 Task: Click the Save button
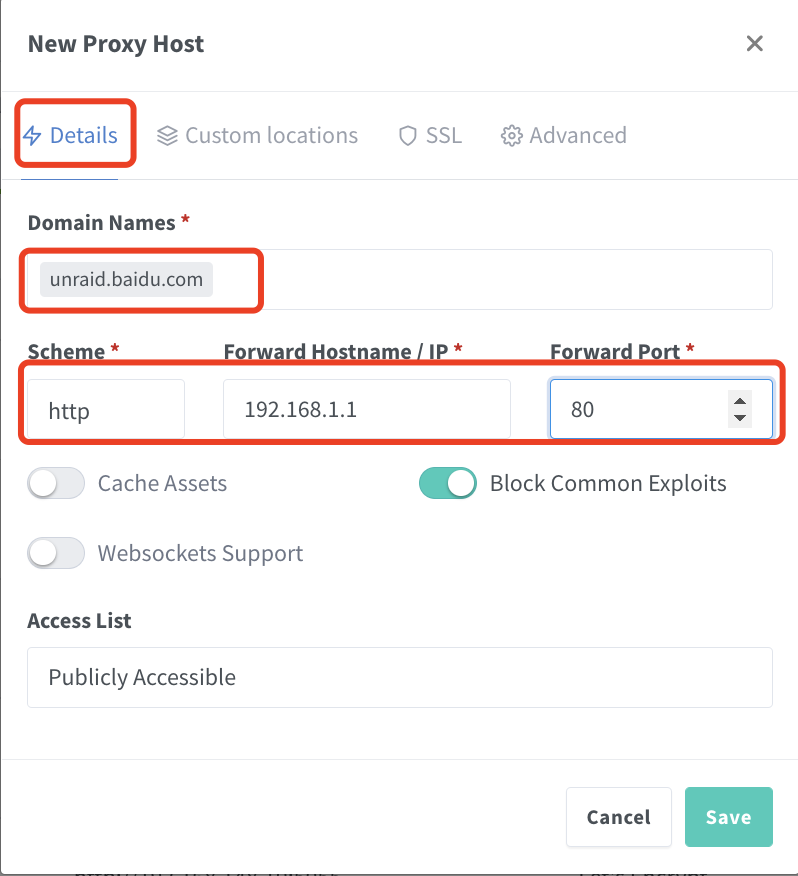(x=728, y=817)
